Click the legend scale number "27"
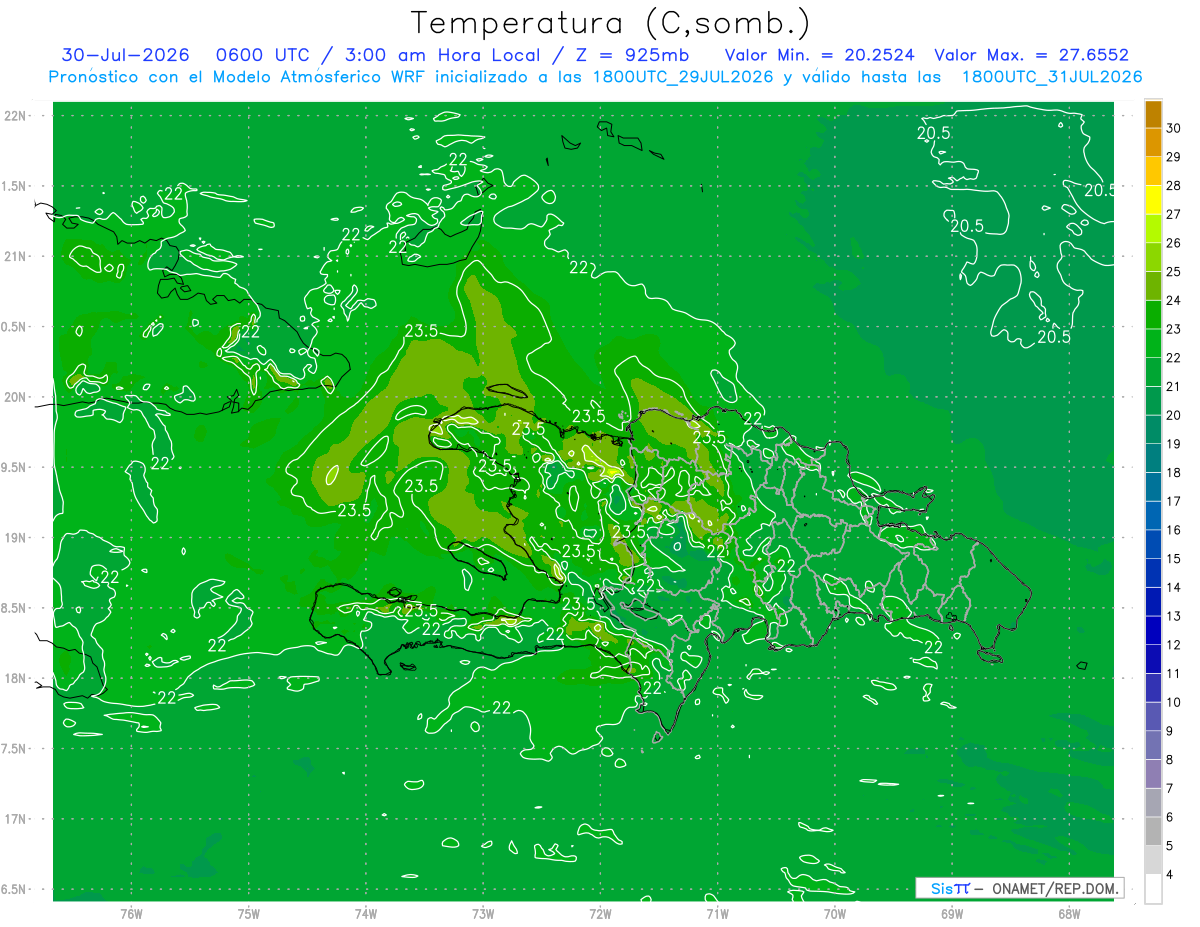 click(1174, 214)
